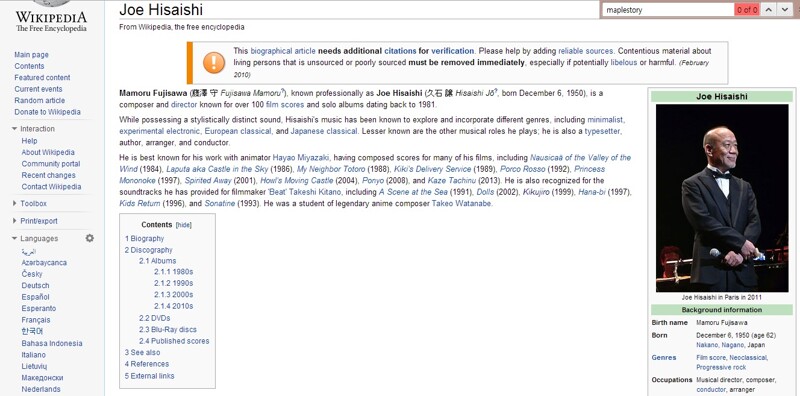
Task: Open Random article link
Action: pyautogui.click(x=39, y=101)
